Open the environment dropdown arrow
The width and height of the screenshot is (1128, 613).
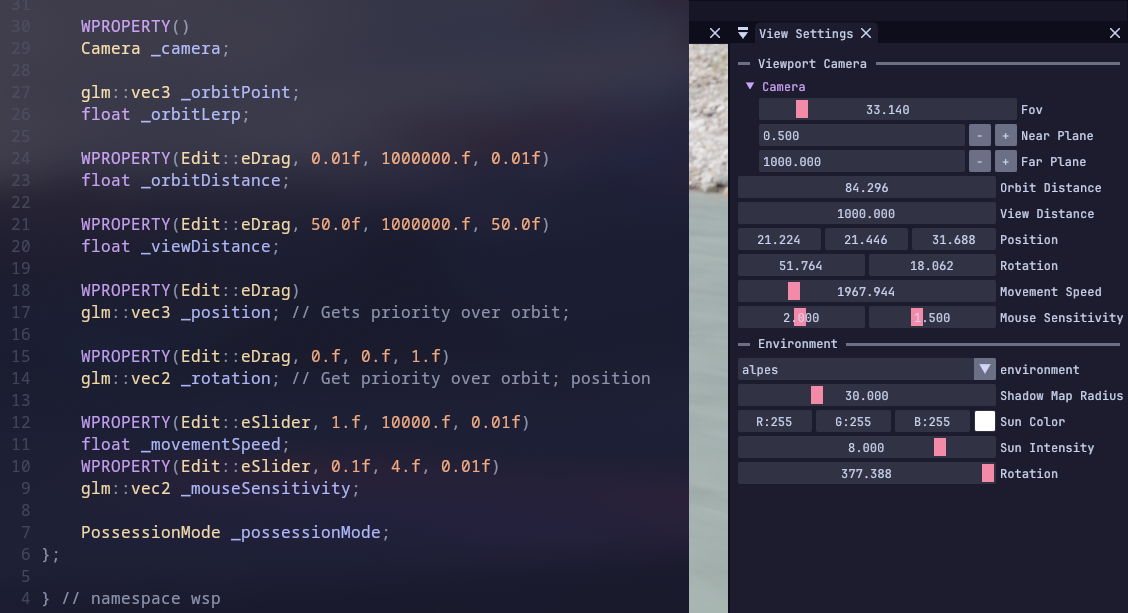985,370
